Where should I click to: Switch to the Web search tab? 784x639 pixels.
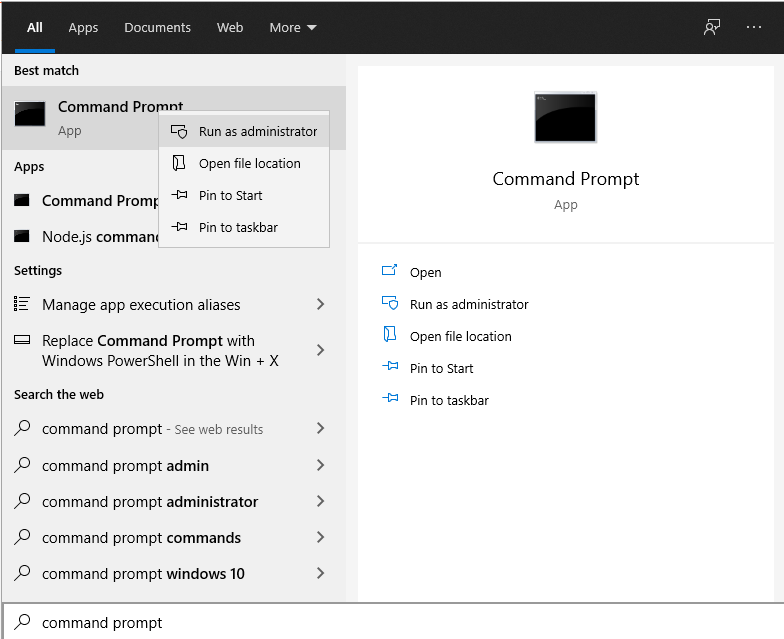(x=230, y=27)
